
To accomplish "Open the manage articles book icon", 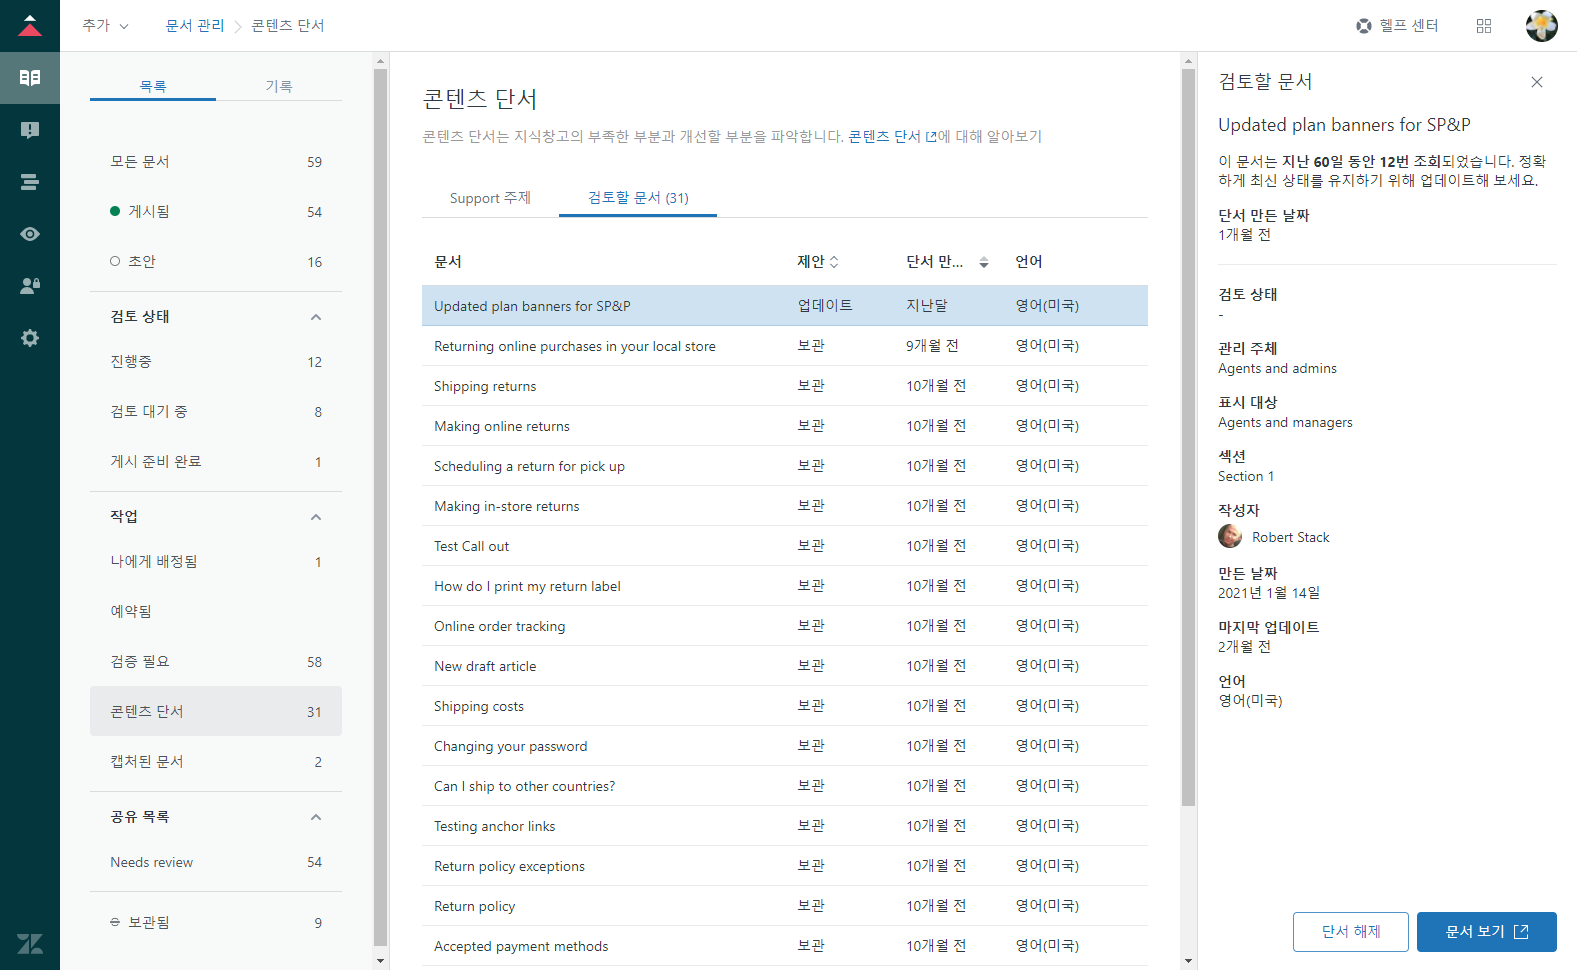I will coord(30,78).
